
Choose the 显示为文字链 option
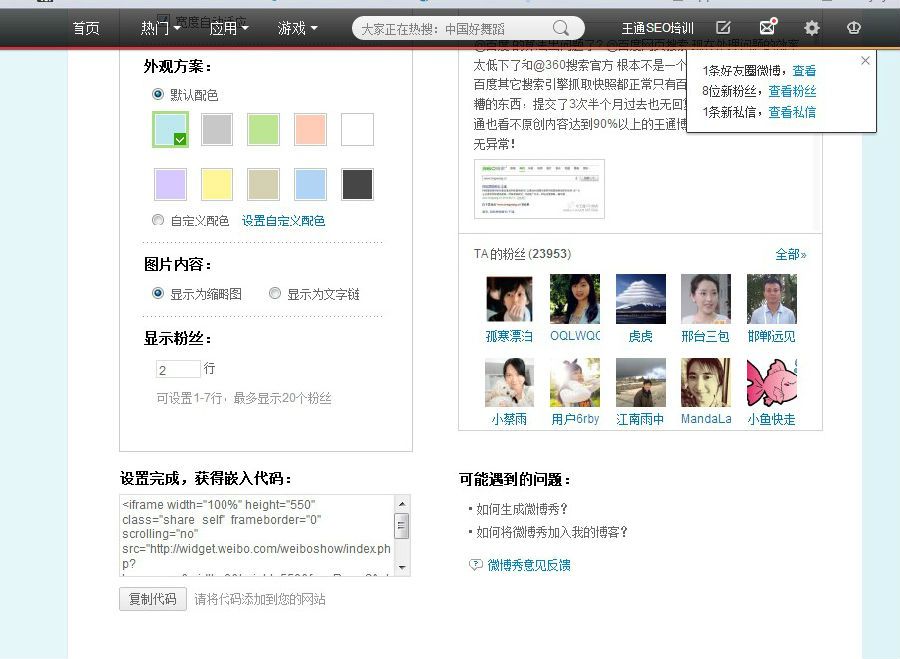275,294
